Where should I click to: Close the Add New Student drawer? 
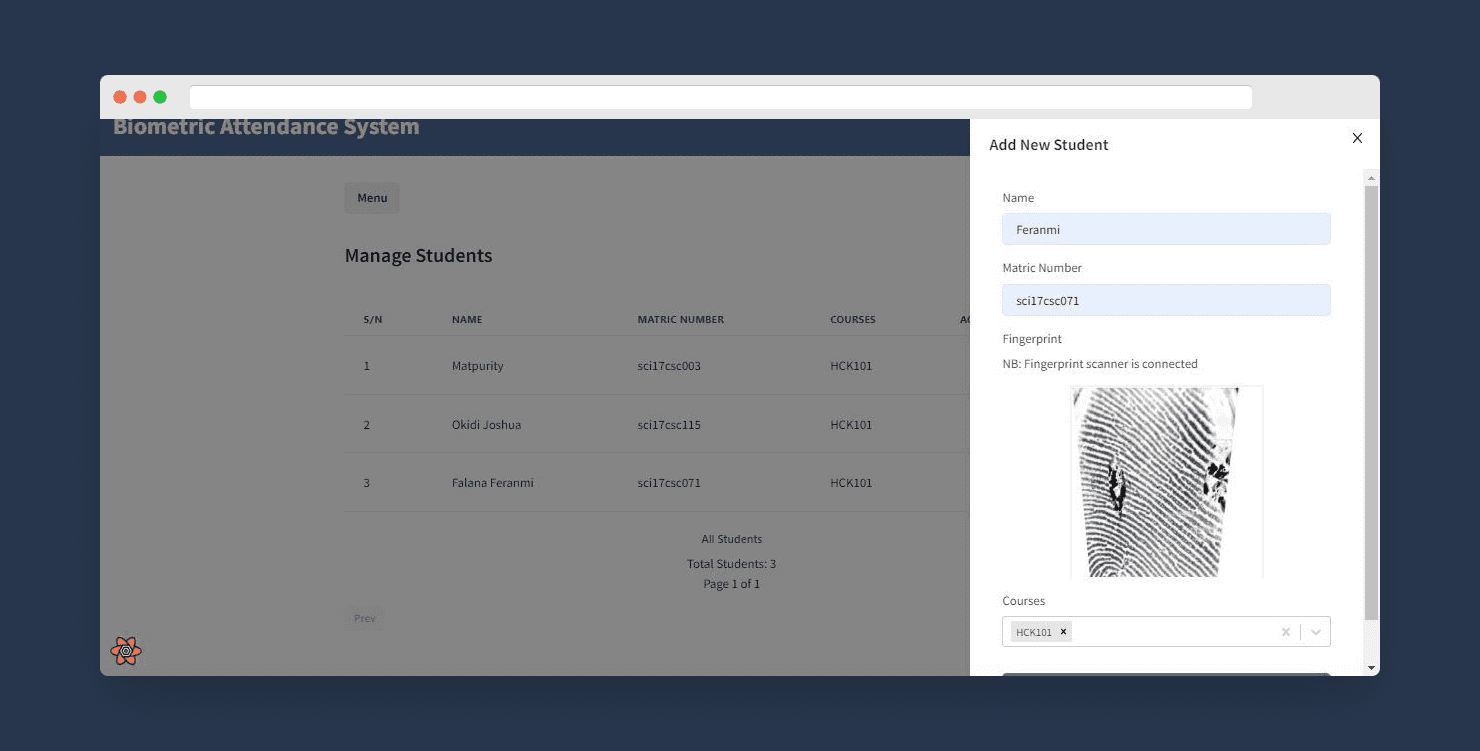pyautogui.click(x=1357, y=138)
